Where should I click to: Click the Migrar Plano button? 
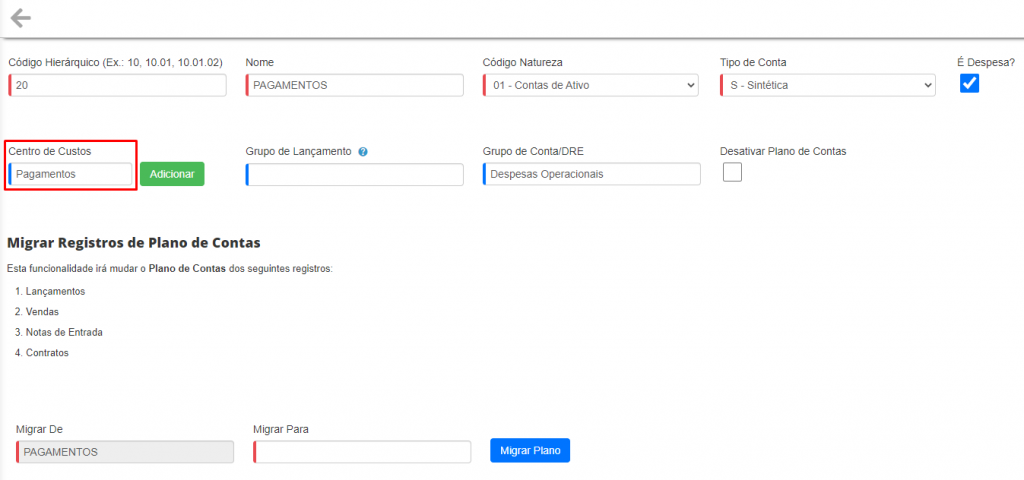(x=530, y=451)
